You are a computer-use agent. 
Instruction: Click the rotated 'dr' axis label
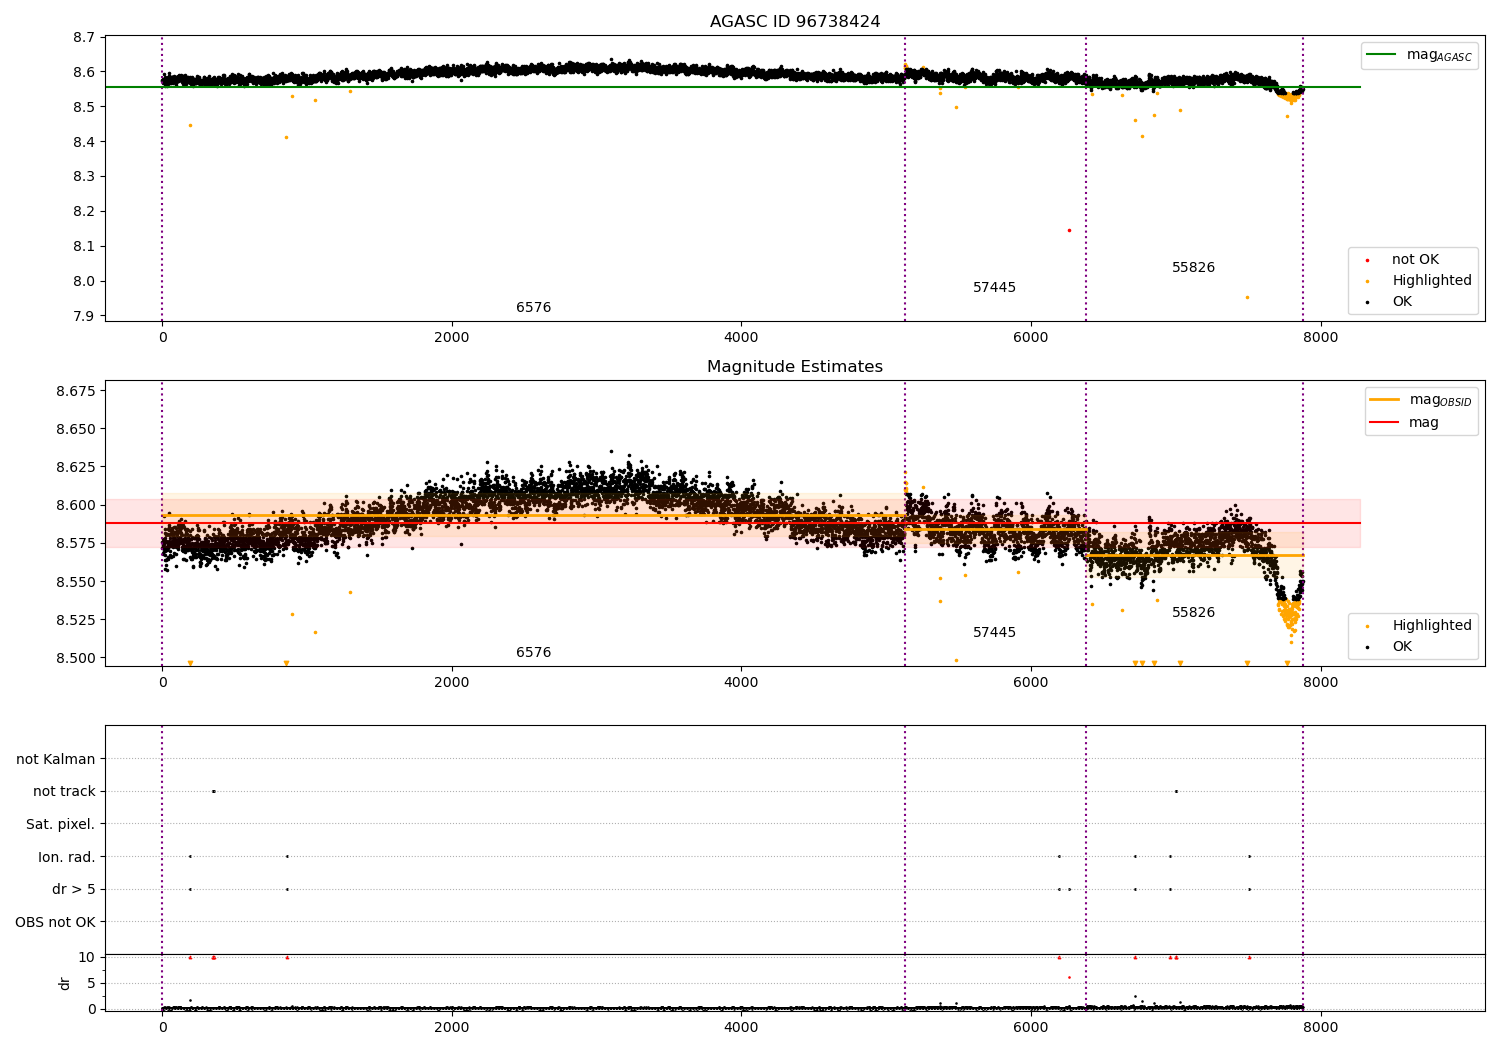point(65,983)
